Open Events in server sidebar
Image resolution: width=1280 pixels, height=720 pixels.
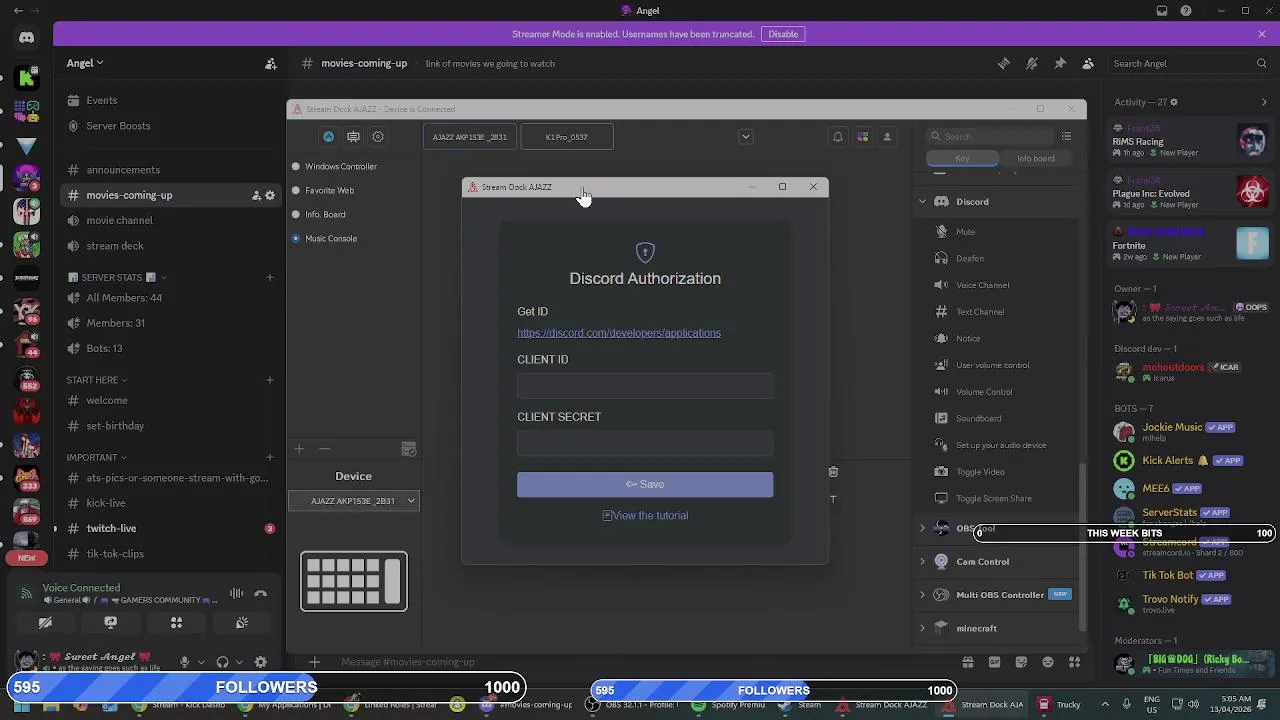102,100
